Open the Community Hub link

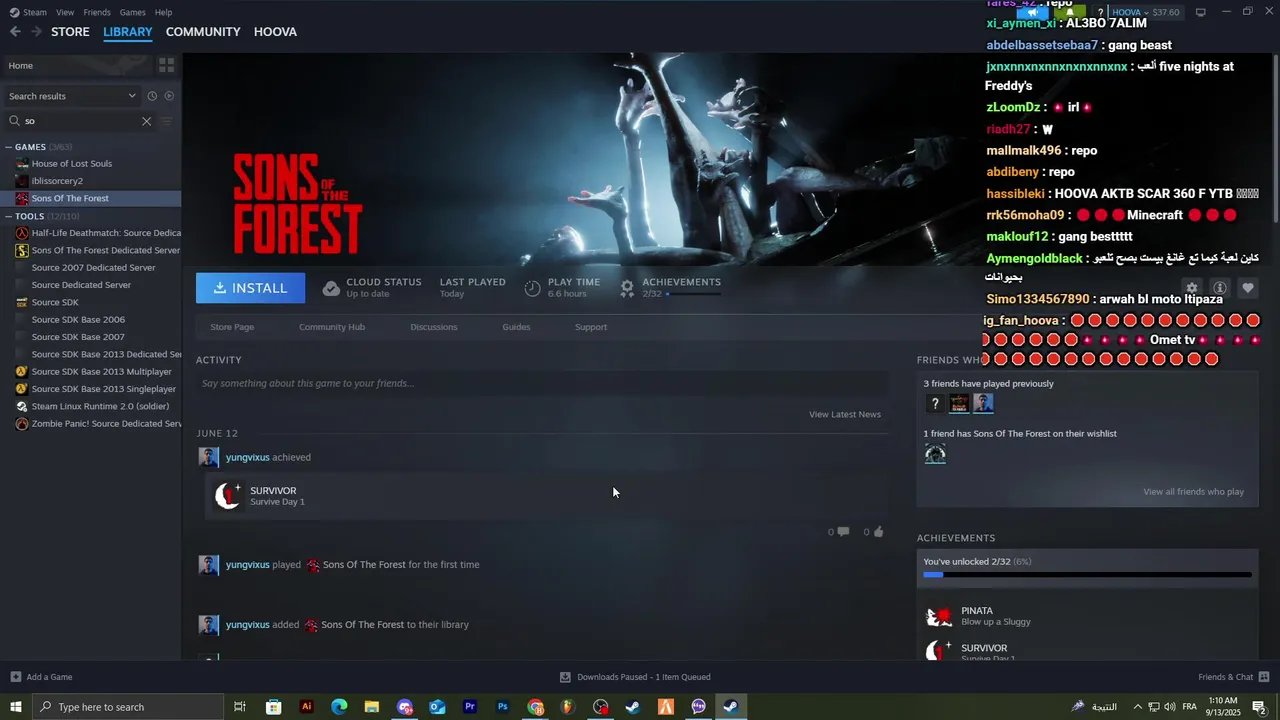pyautogui.click(x=332, y=327)
